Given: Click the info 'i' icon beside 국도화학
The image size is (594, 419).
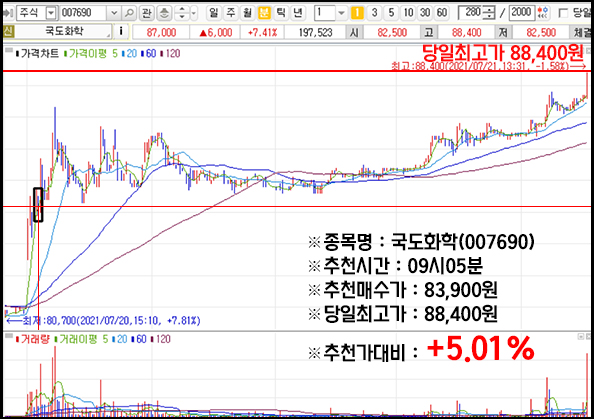Looking at the screenshot, I should pos(121,31).
